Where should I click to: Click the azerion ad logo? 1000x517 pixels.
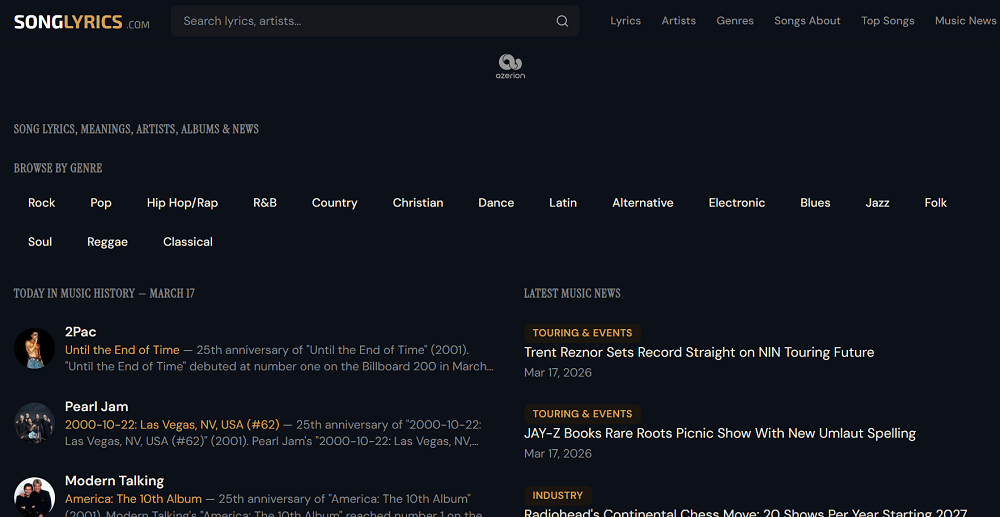[x=510, y=66]
